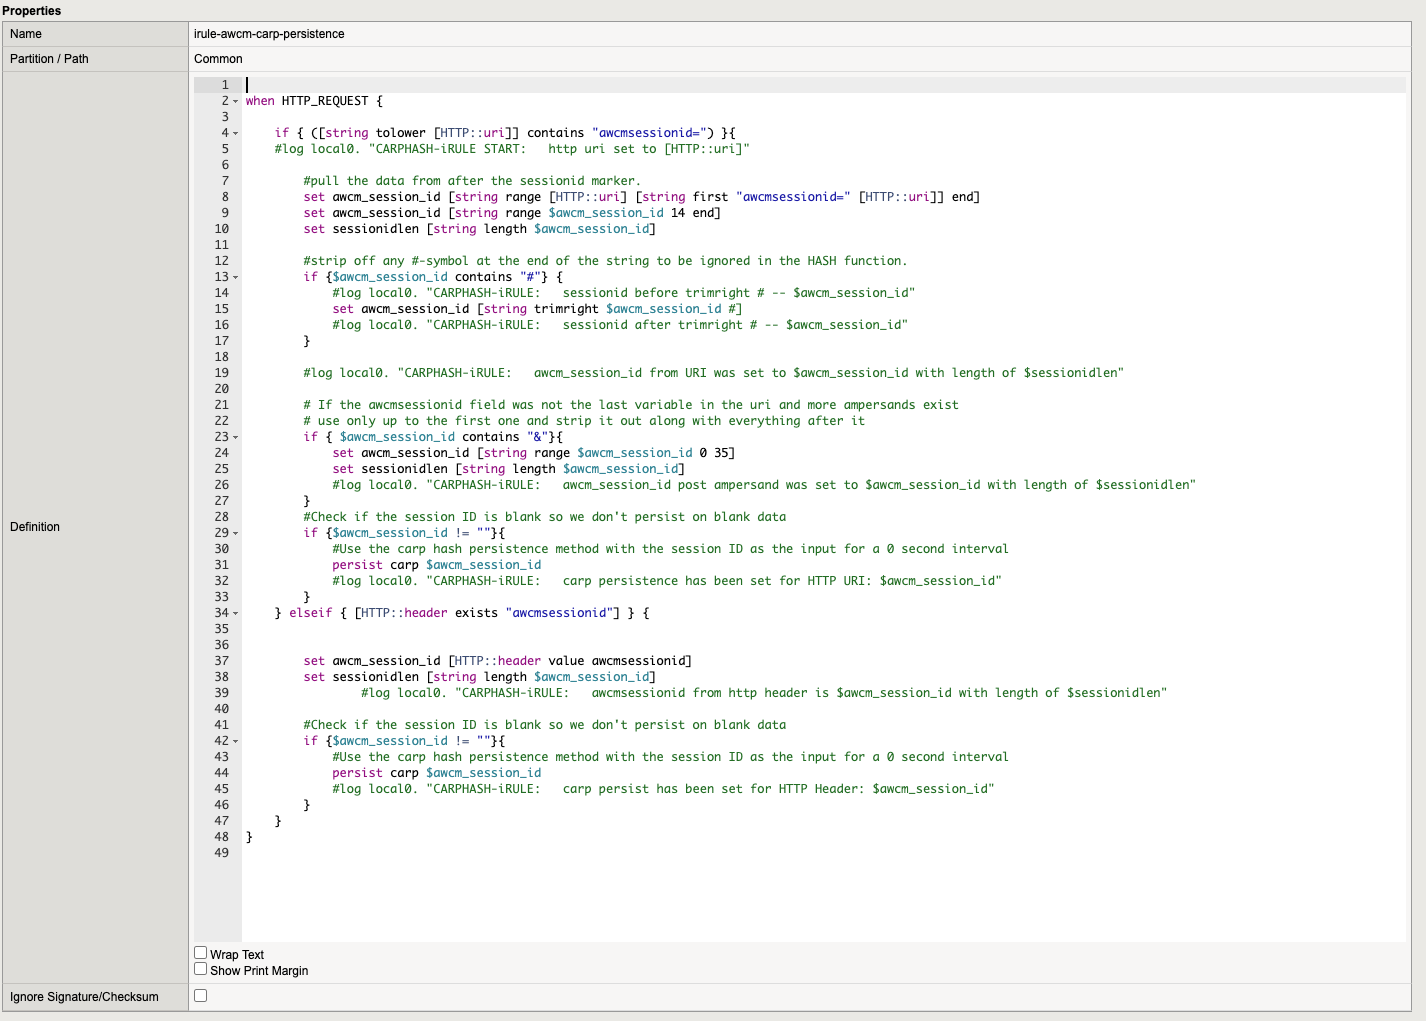
Task: Collapse the blank-session-check fold on line 29
Action: point(234,533)
